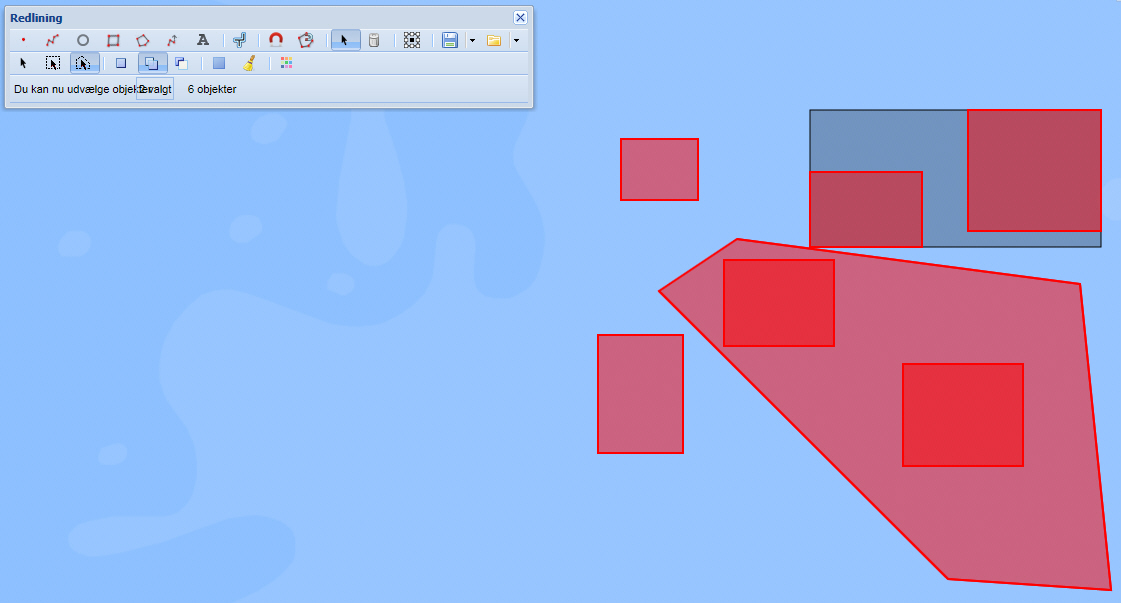Select the polyline drawing tool
Image resolution: width=1121 pixels, height=603 pixels.
(53, 40)
